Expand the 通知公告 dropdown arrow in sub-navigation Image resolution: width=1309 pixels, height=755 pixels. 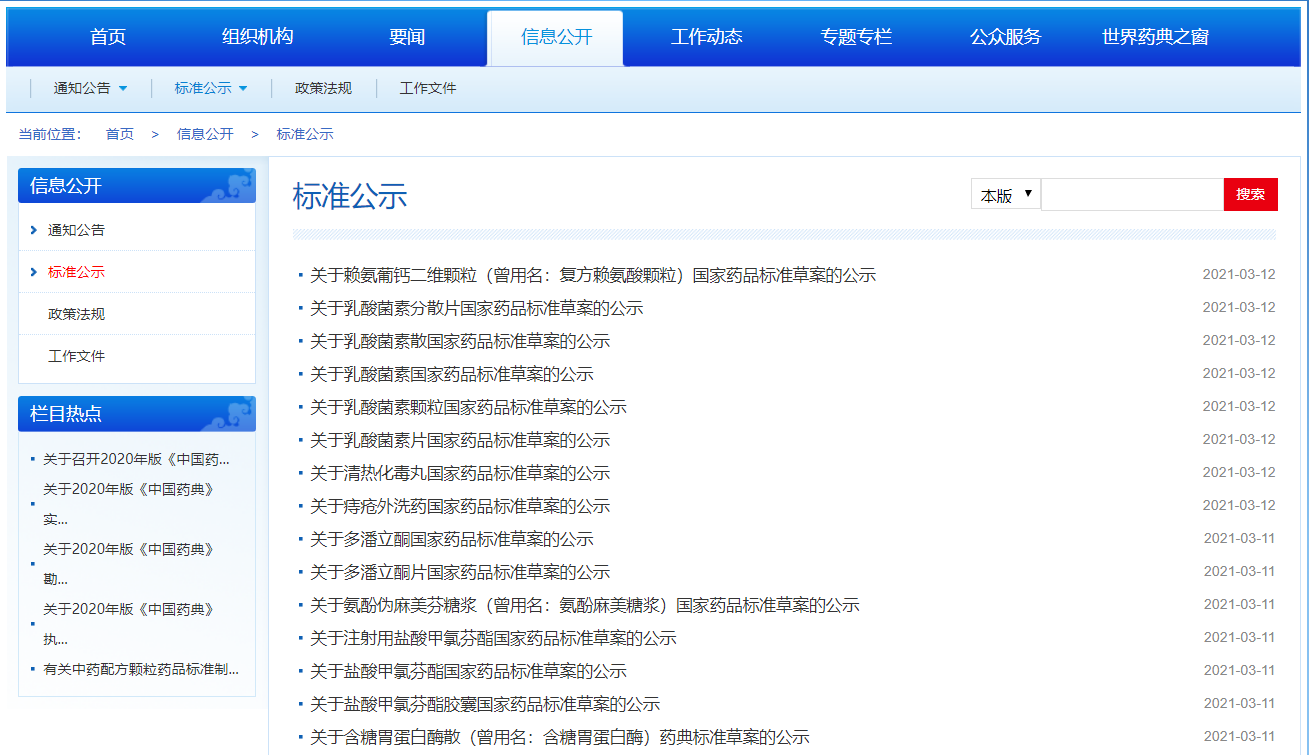click(123, 88)
